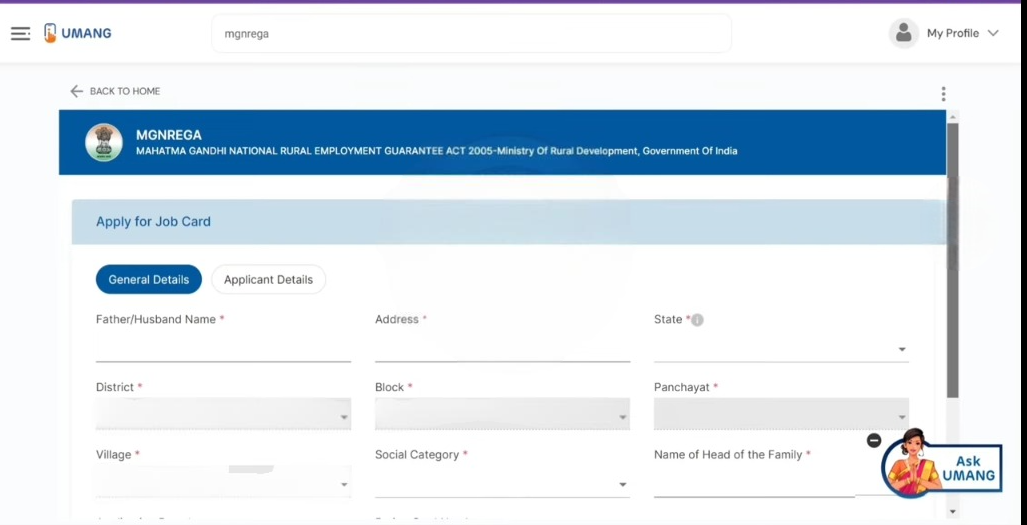Click the form's vertical scrollbar
This screenshot has width=1027, height=525.
[952, 260]
